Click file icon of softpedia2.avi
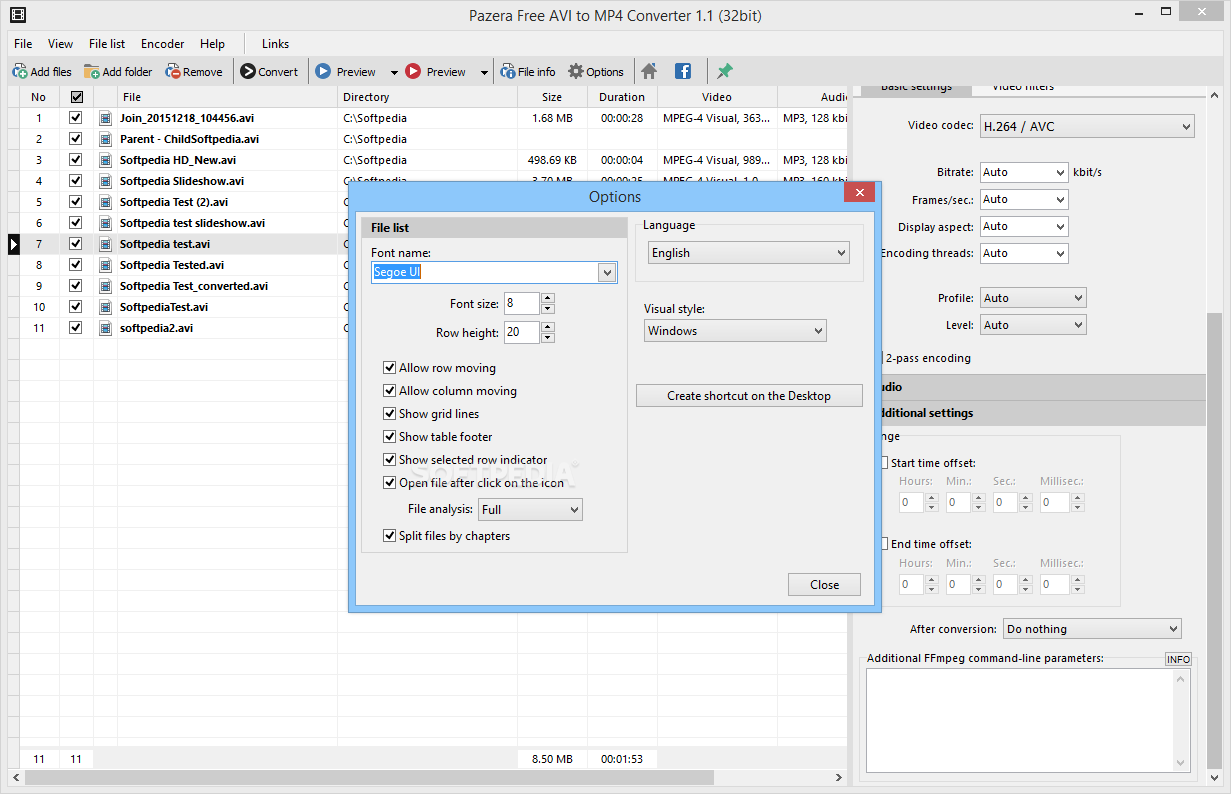Image resolution: width=1231 pixels, height=794 pixels. 105,328
